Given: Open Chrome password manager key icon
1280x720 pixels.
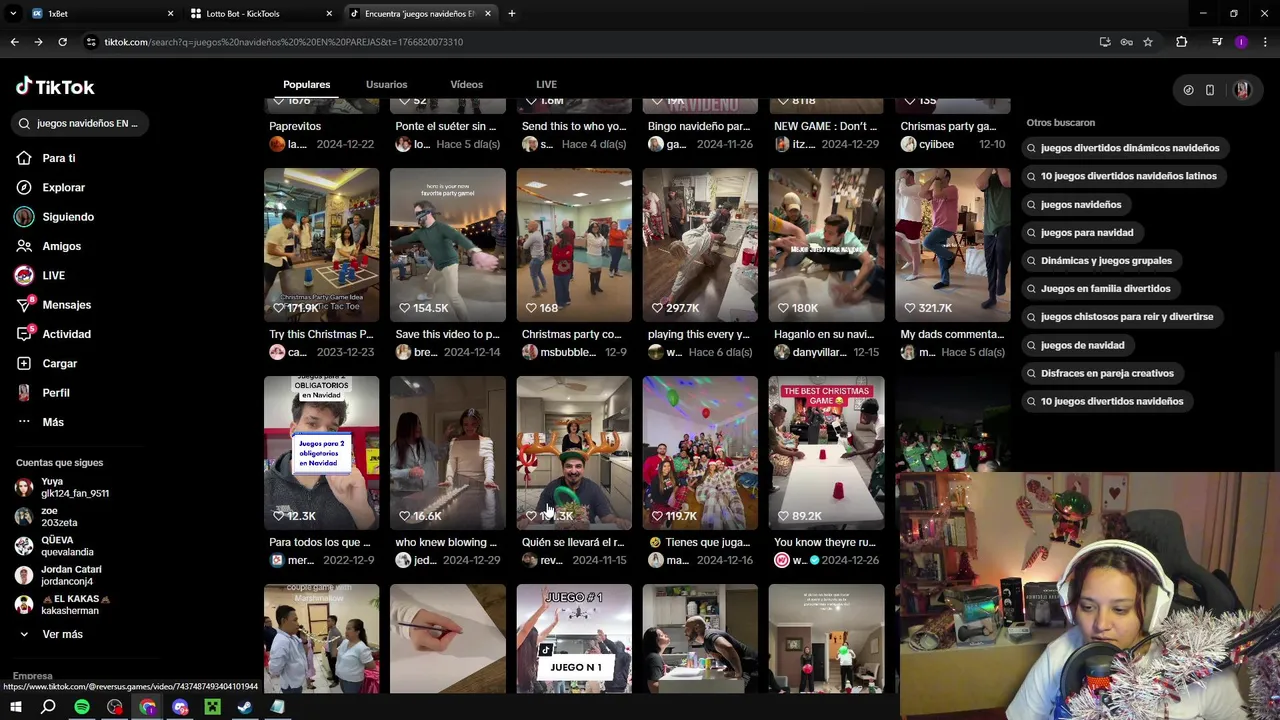Looking at the screenshot, I should click(x=1127, y=42).
